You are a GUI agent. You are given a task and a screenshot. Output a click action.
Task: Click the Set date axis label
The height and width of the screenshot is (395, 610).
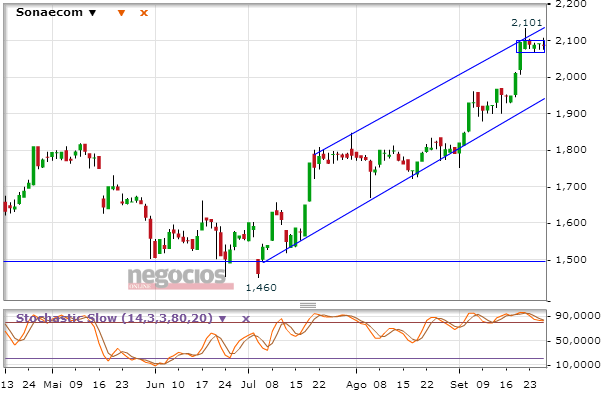[x=459, y=384]
